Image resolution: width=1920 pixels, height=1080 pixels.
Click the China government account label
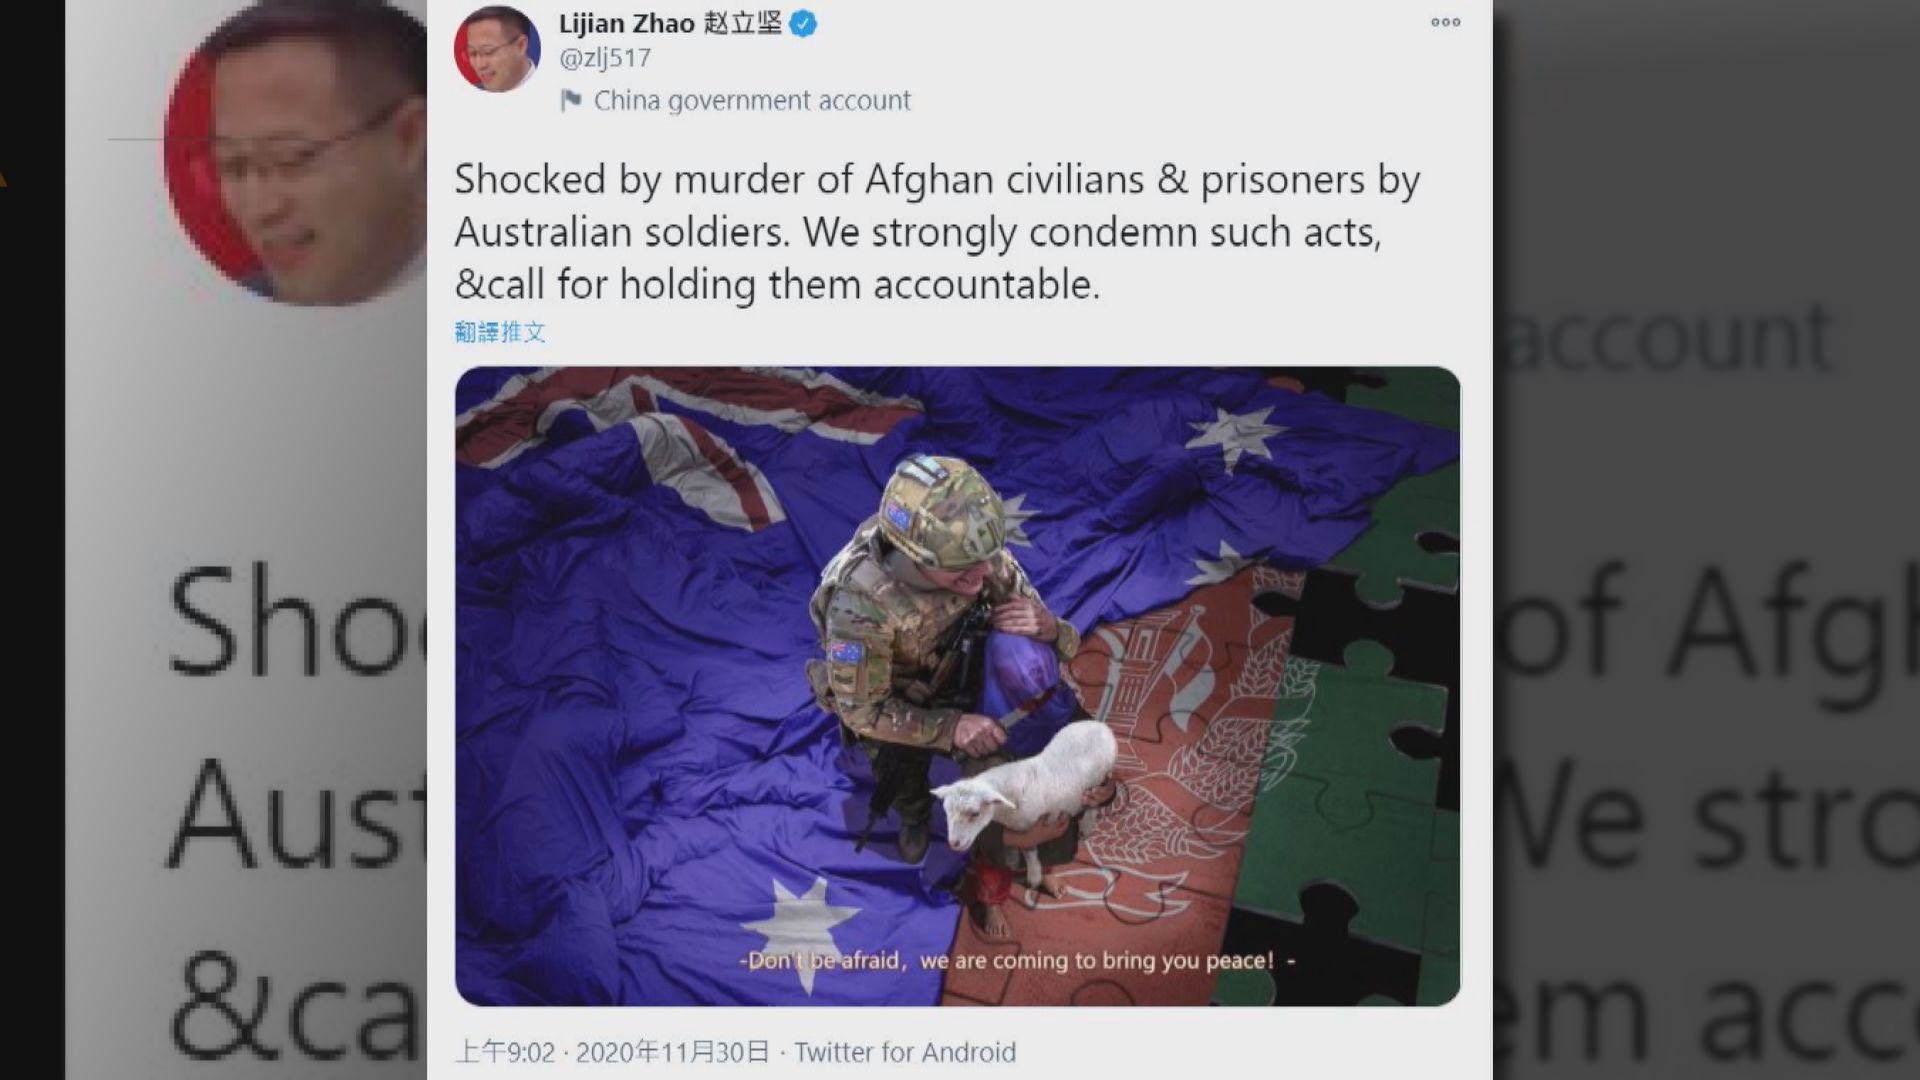[x=752, y=100]
